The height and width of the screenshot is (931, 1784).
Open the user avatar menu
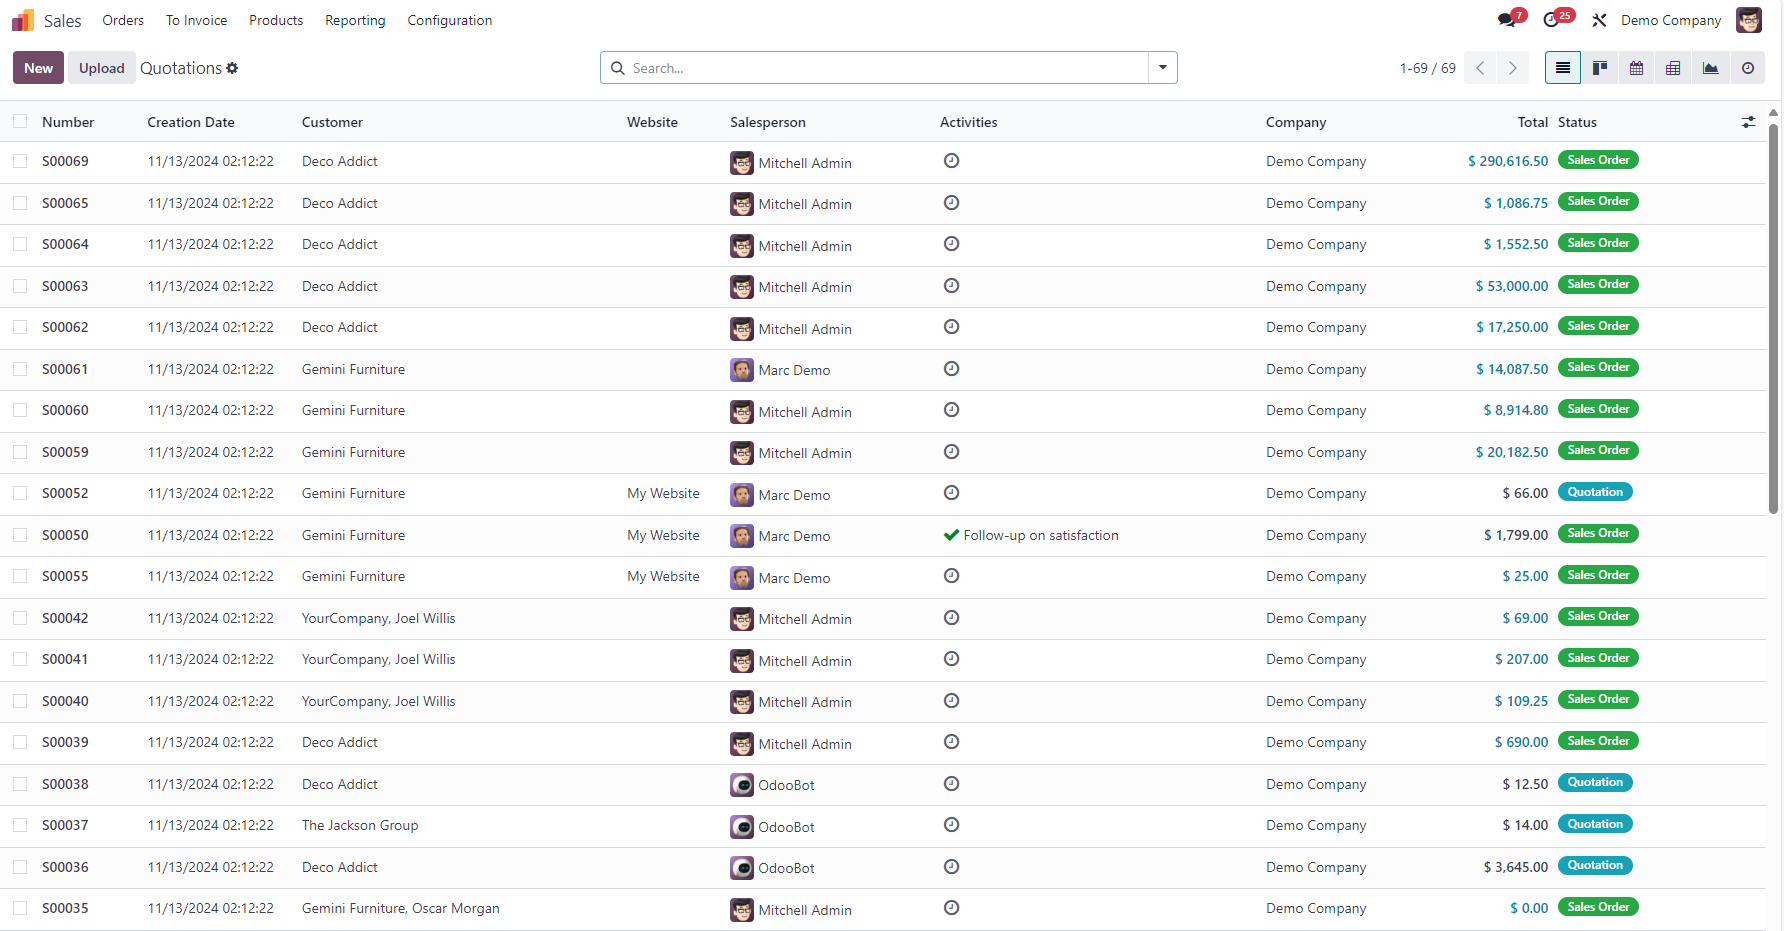click(1749, 20)
